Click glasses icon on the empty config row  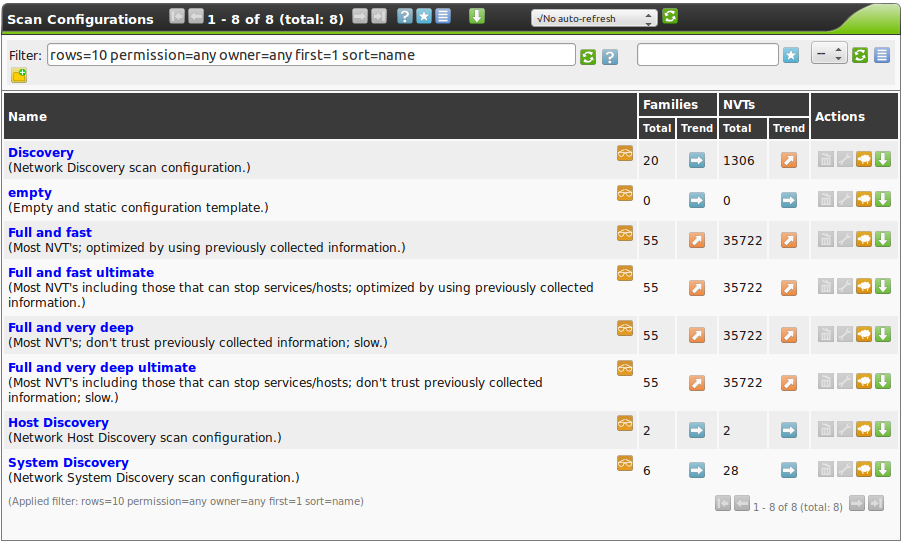tap(625, 193)
